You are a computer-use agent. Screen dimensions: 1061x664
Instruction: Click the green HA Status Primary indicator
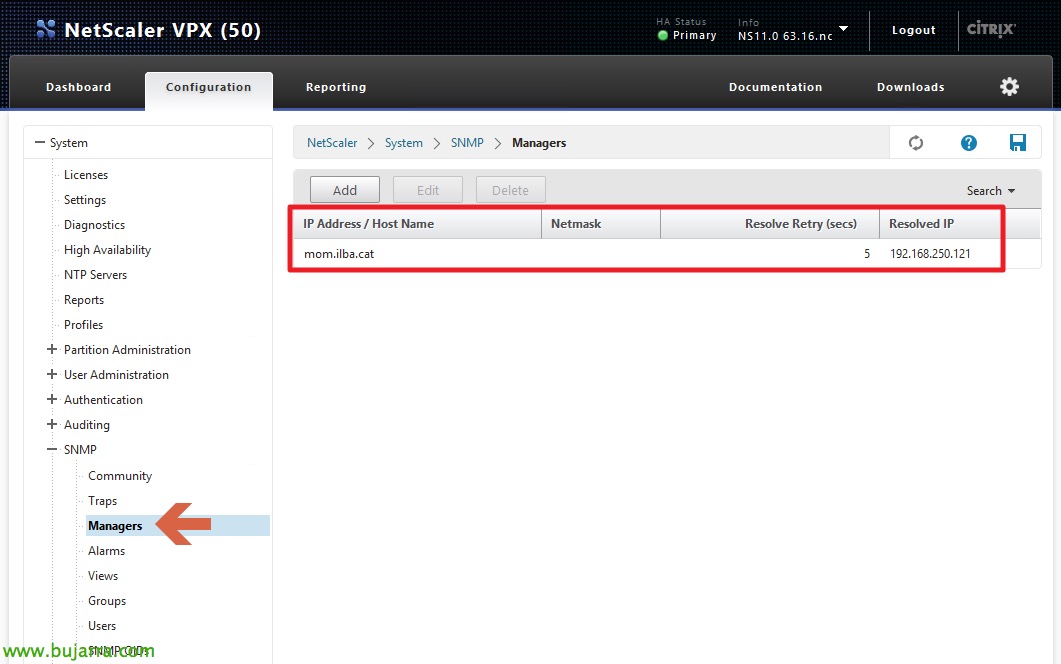(662, 35)
